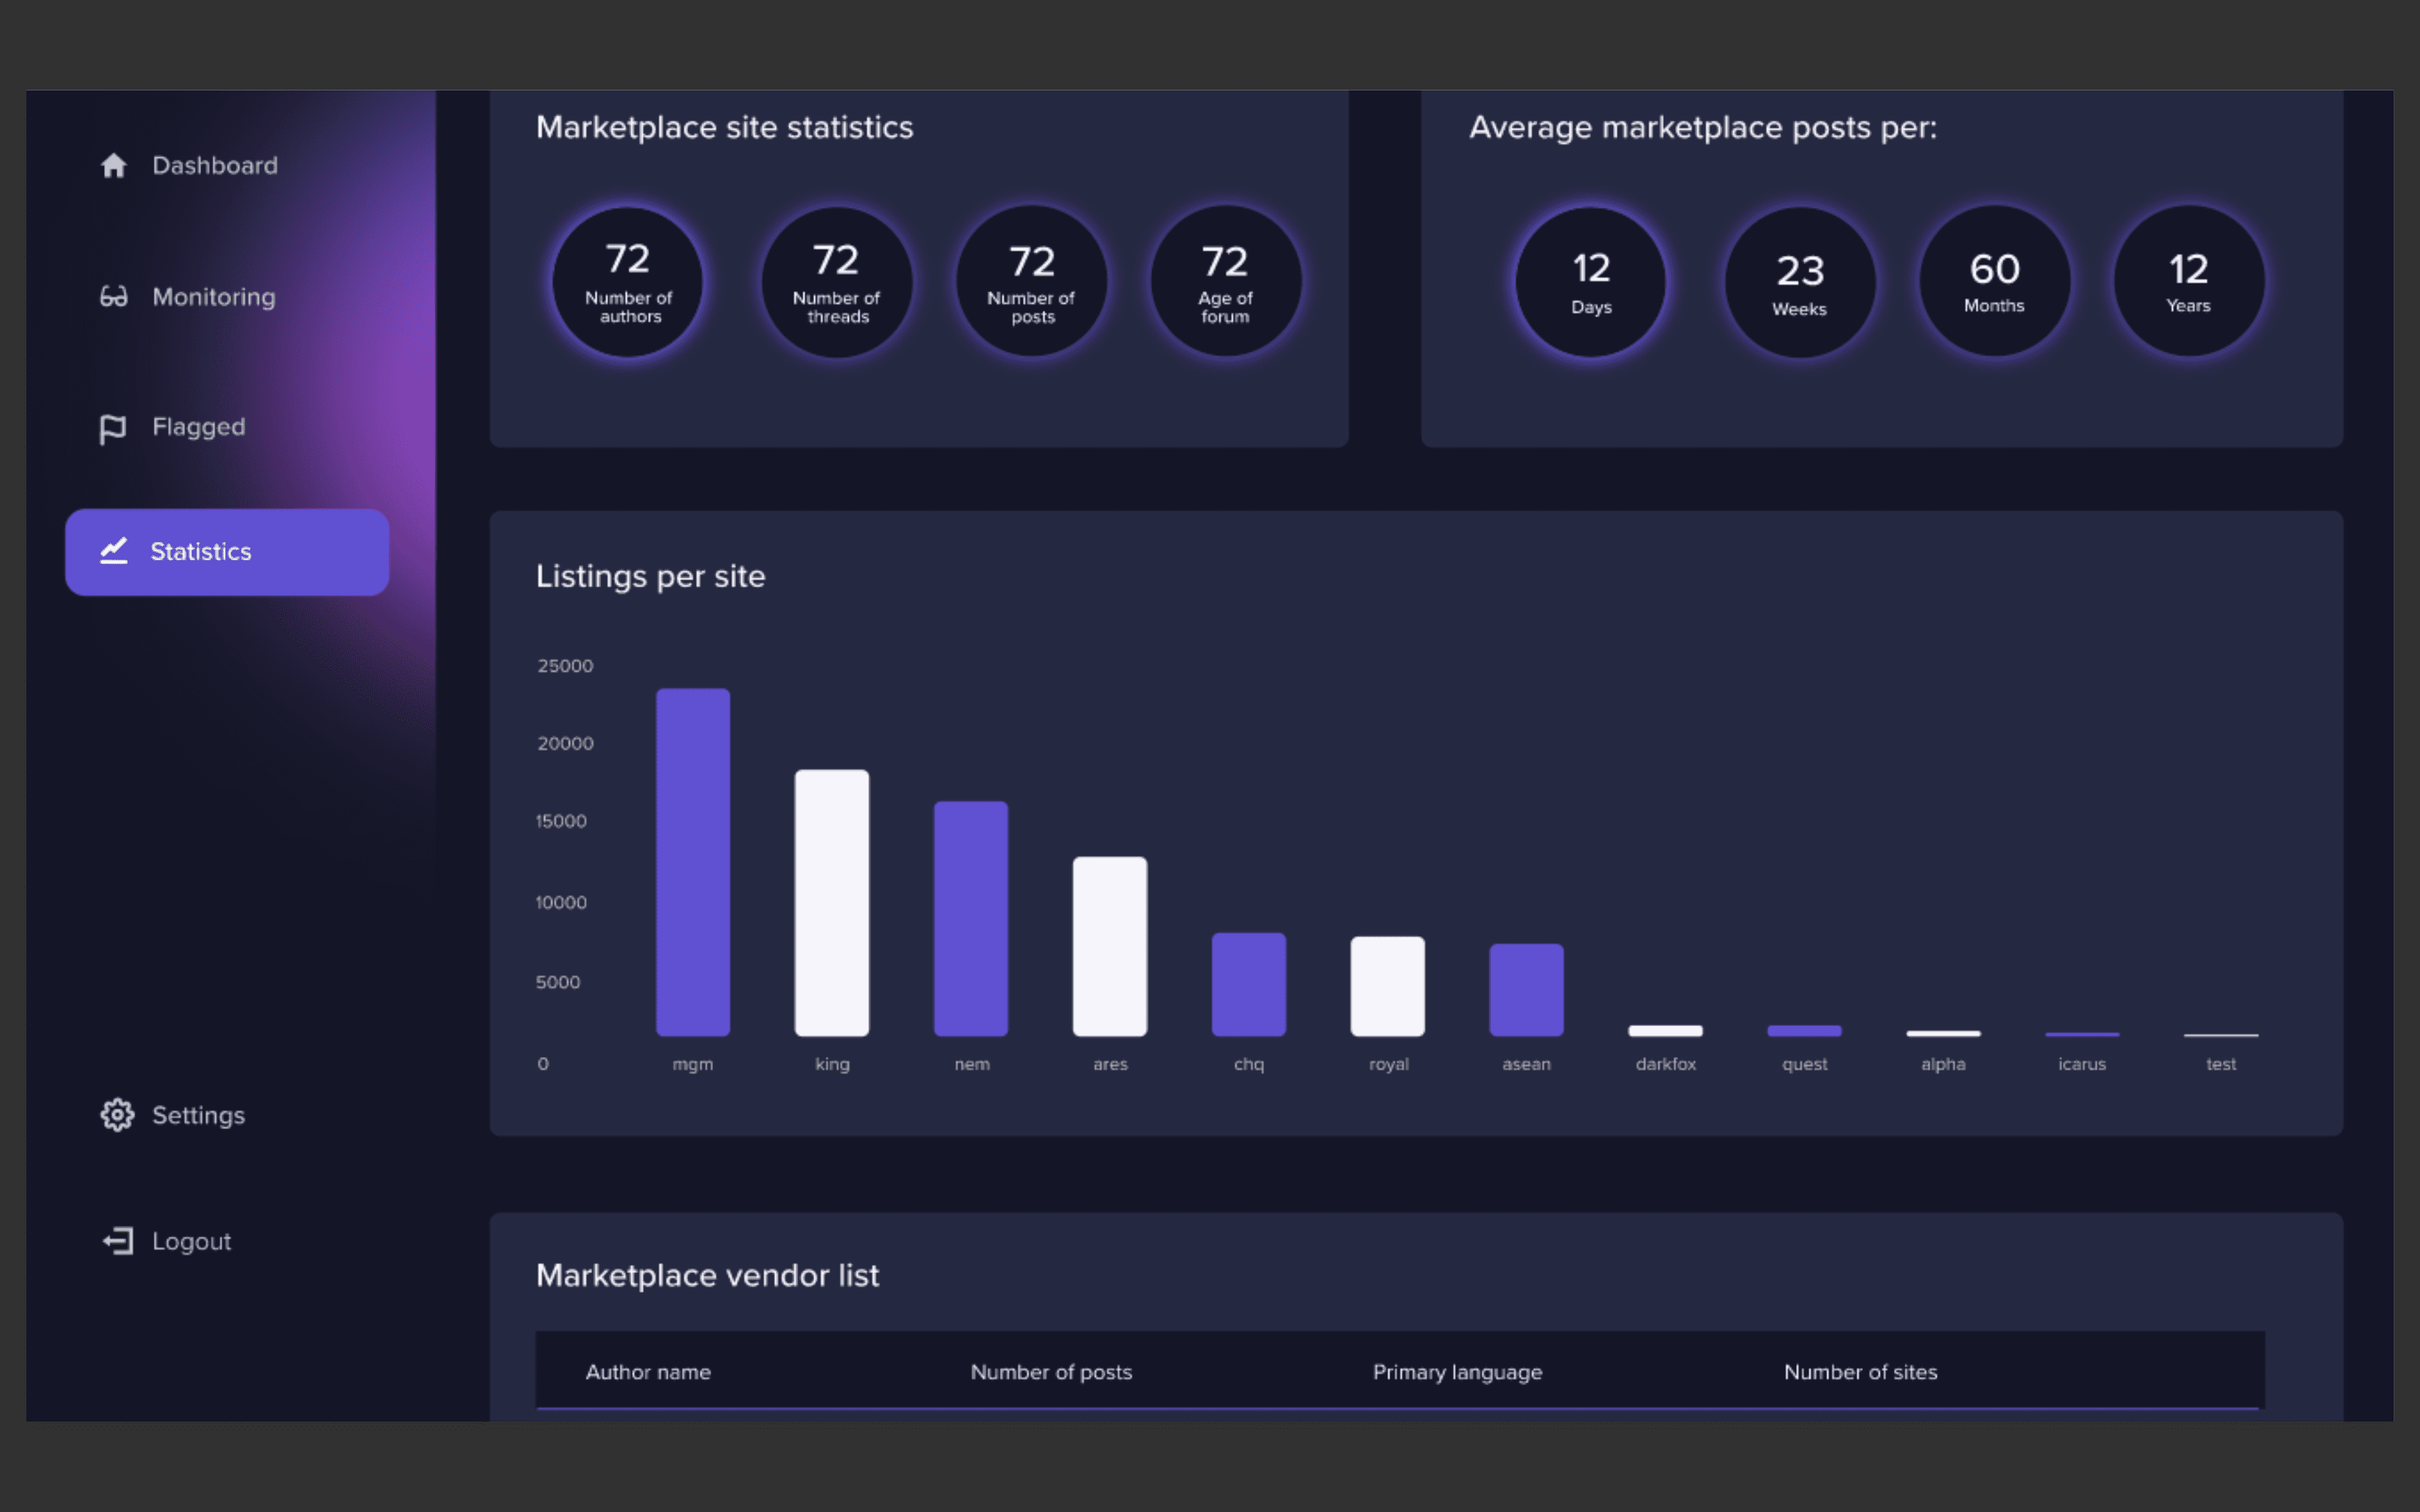Click the 'icarus' axis label

tap(2082, 1064)
